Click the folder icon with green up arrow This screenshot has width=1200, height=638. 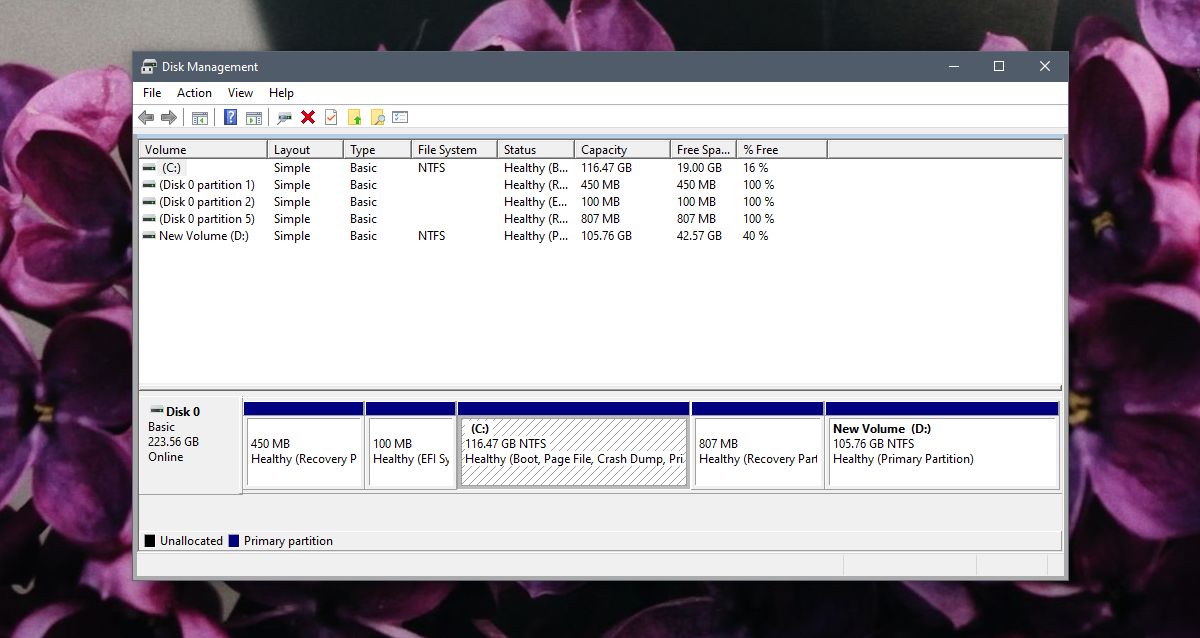354,117
